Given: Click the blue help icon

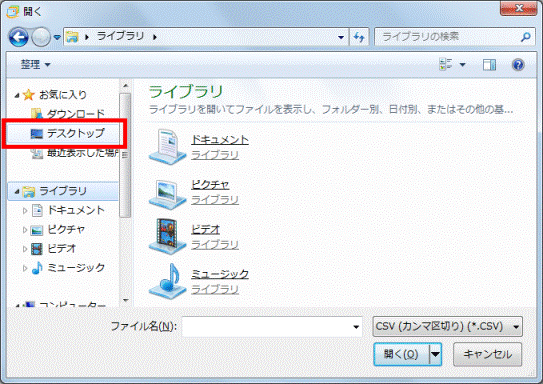Looking at the screenshot, I should [518, 64].
